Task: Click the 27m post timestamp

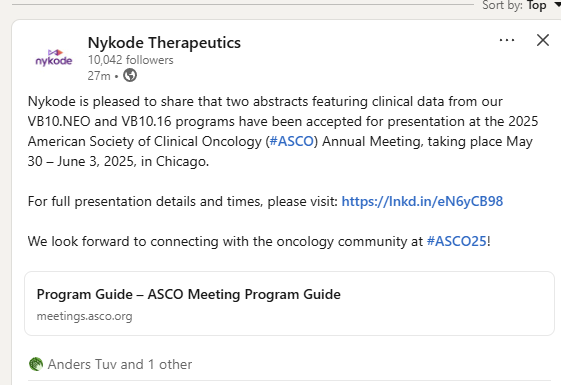Action: pos(99,76)
